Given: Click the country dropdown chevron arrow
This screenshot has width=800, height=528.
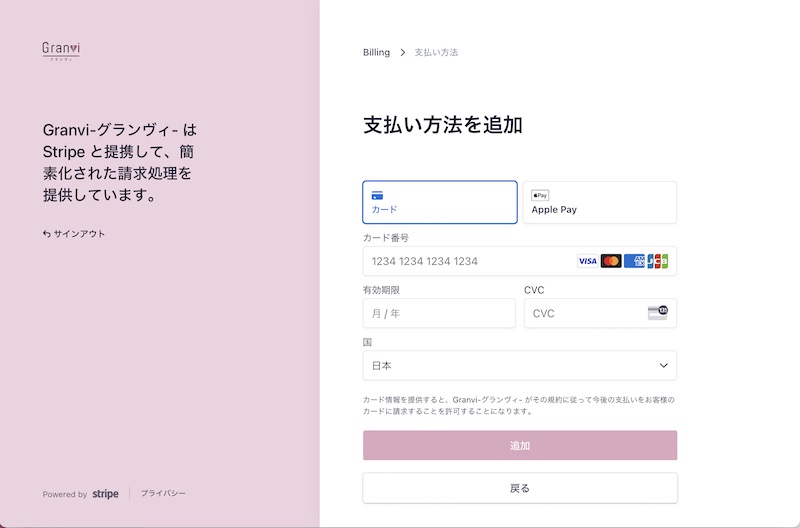Looking at the screenshot, I should (x=663, y=365).
